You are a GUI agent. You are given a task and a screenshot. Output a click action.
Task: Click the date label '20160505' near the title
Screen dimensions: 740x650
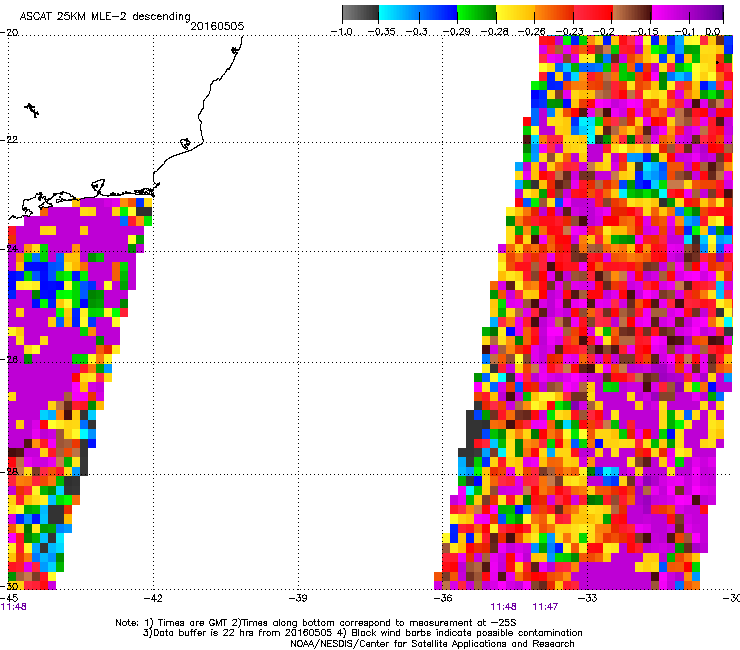(217, 26)
